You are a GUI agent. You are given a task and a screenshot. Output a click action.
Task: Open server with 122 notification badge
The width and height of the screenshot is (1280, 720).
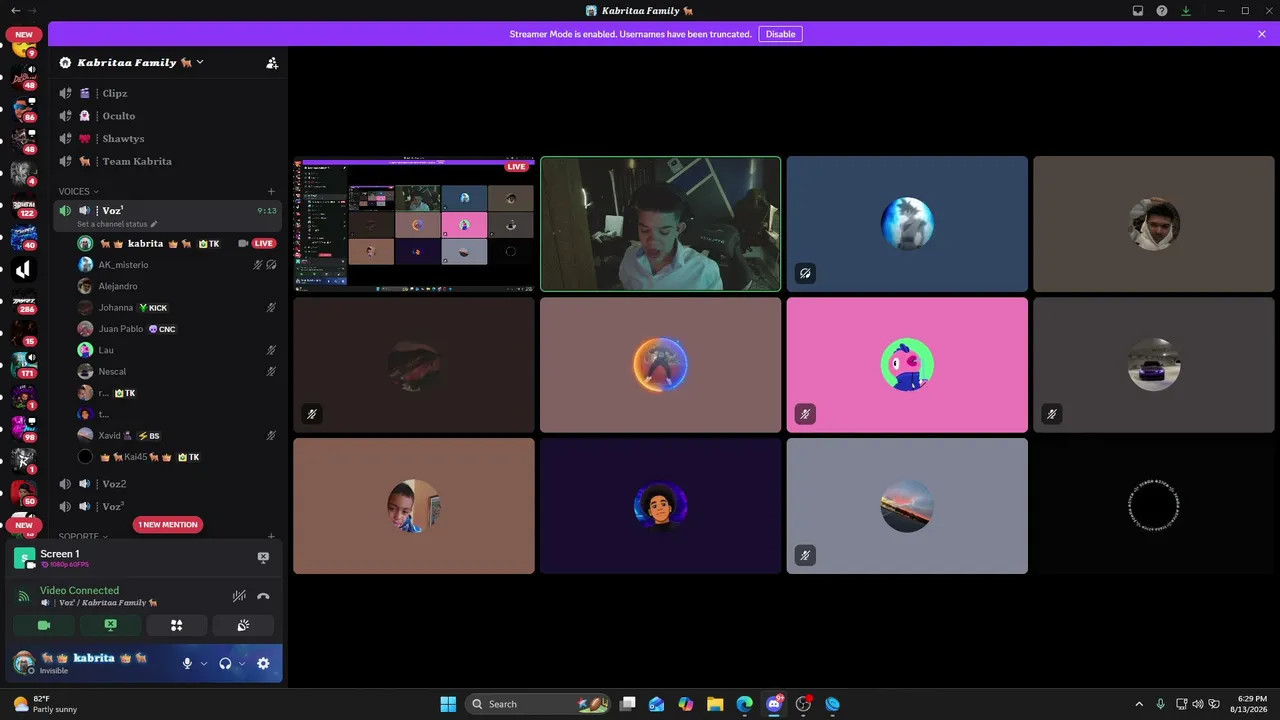click(24, 205)
